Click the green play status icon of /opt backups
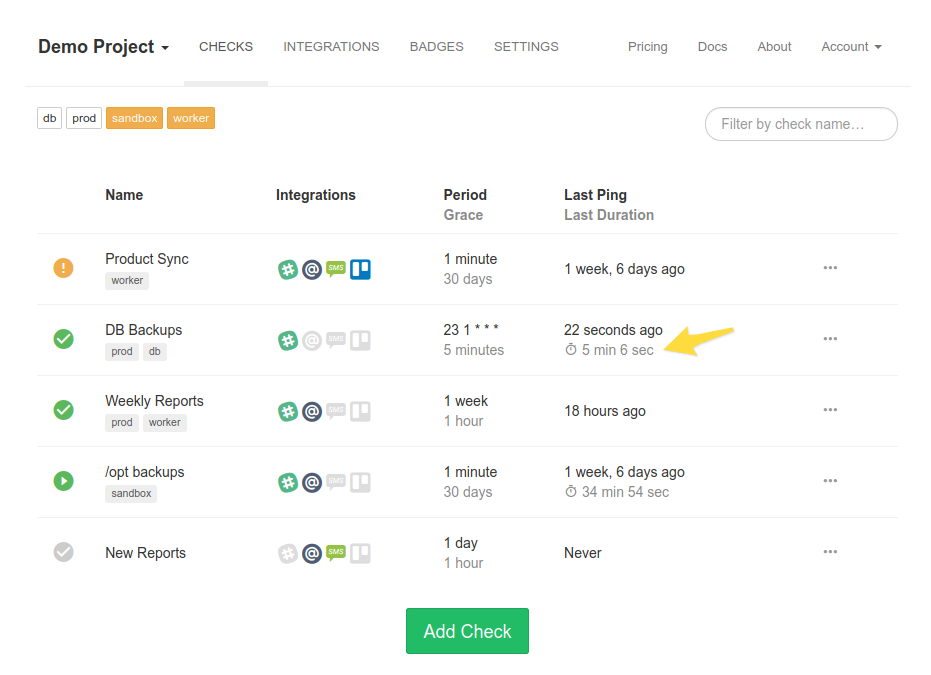931x675 pixels. (63, 481)
